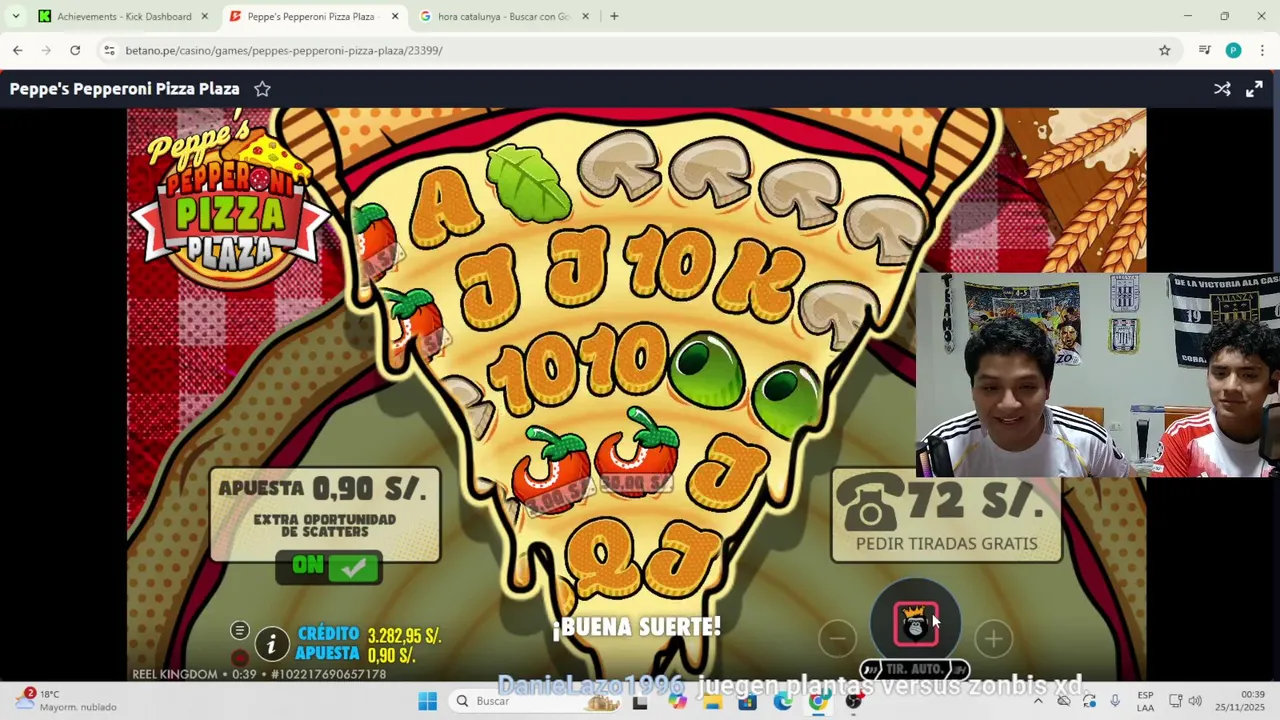This screenshot has width=1280, height=720.
Task: Click the betano.pe address bar URL
Action: click(x=284, y=50)
